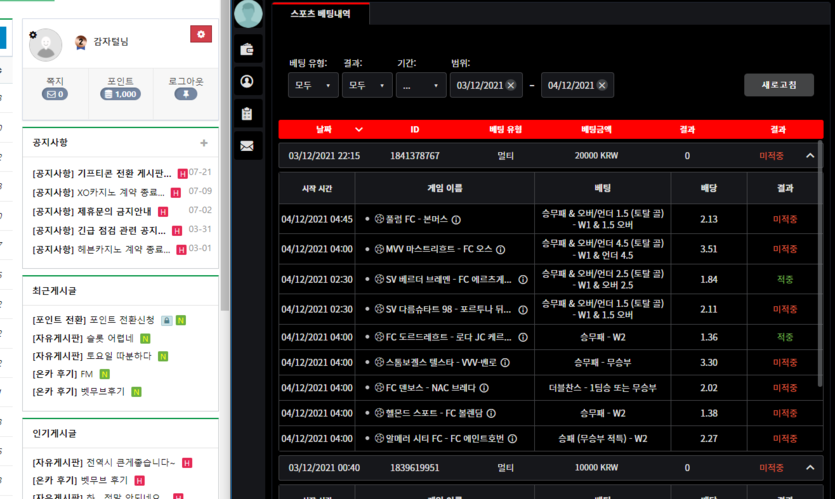This screenshot has height=499, width=835.
Task: Click bet ID 1841378767
Action: [x=415, y=156]
